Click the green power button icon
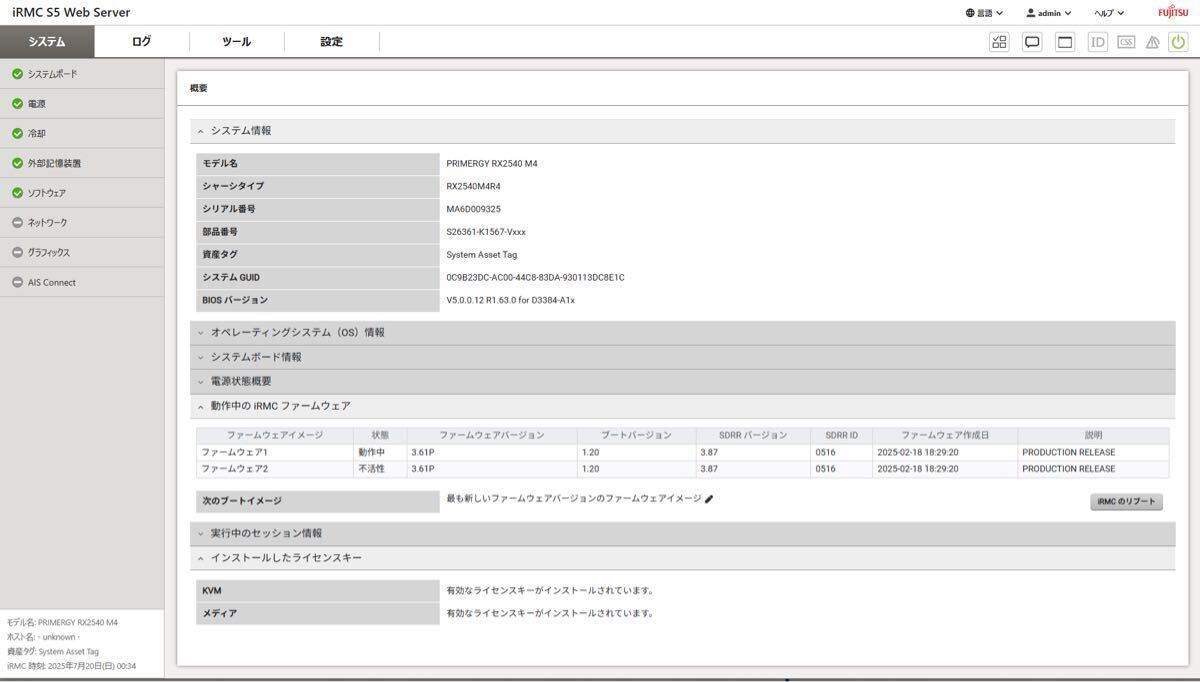 coord(1178,42)
